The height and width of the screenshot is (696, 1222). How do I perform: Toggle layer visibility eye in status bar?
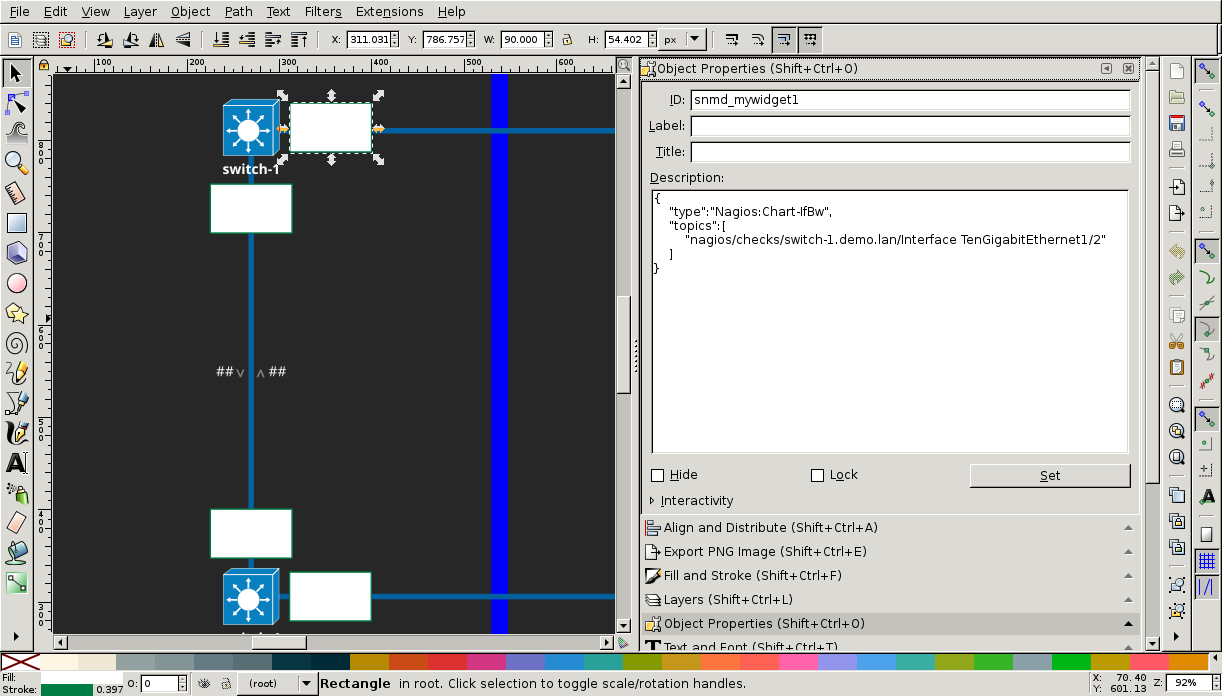click(x=203, y=683)
